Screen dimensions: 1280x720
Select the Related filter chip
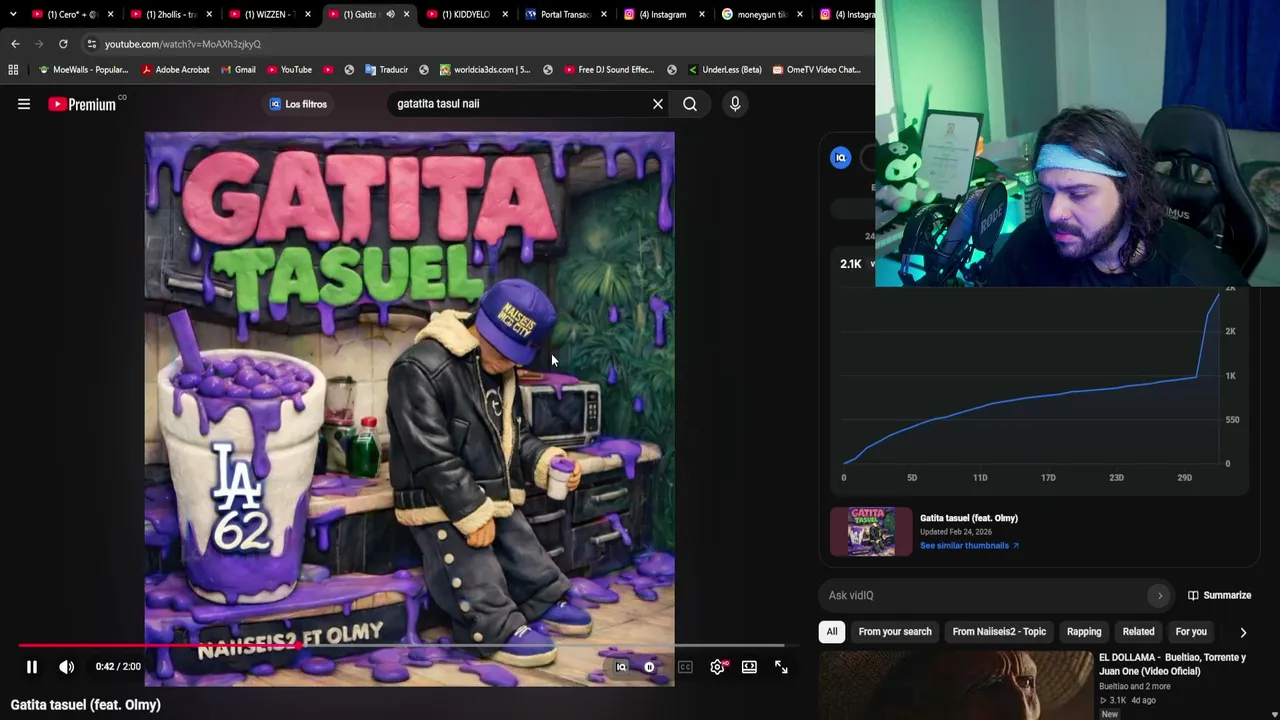1138,632
